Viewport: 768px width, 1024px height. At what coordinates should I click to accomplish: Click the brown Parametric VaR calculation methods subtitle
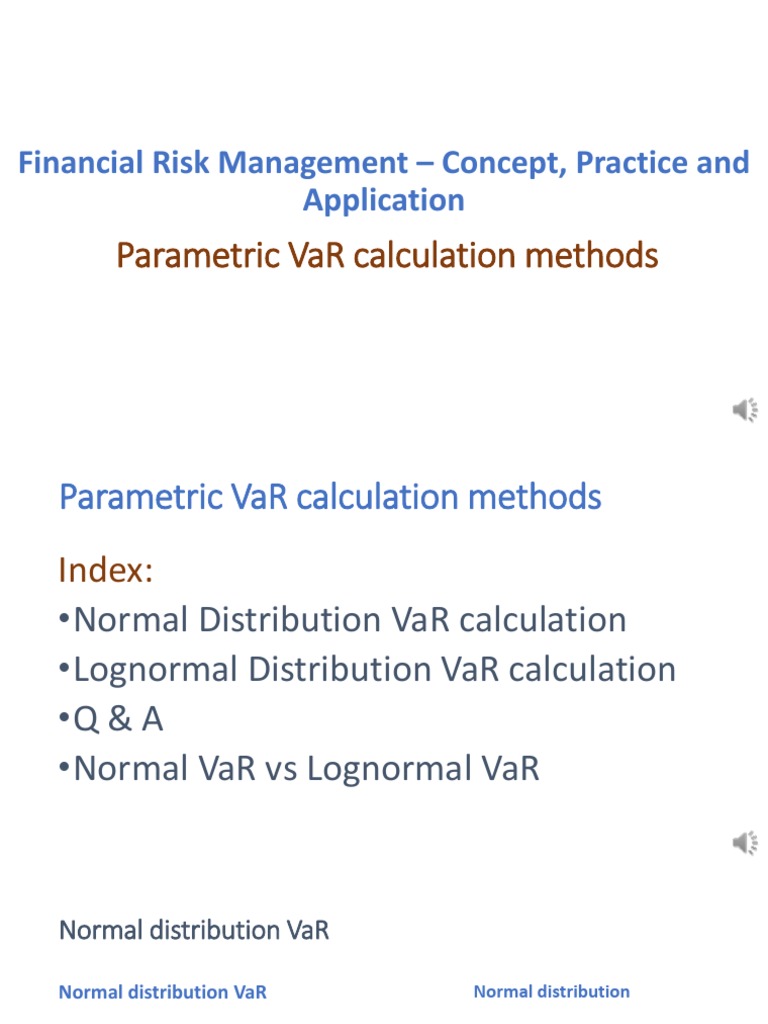click(x=387, y=255)
